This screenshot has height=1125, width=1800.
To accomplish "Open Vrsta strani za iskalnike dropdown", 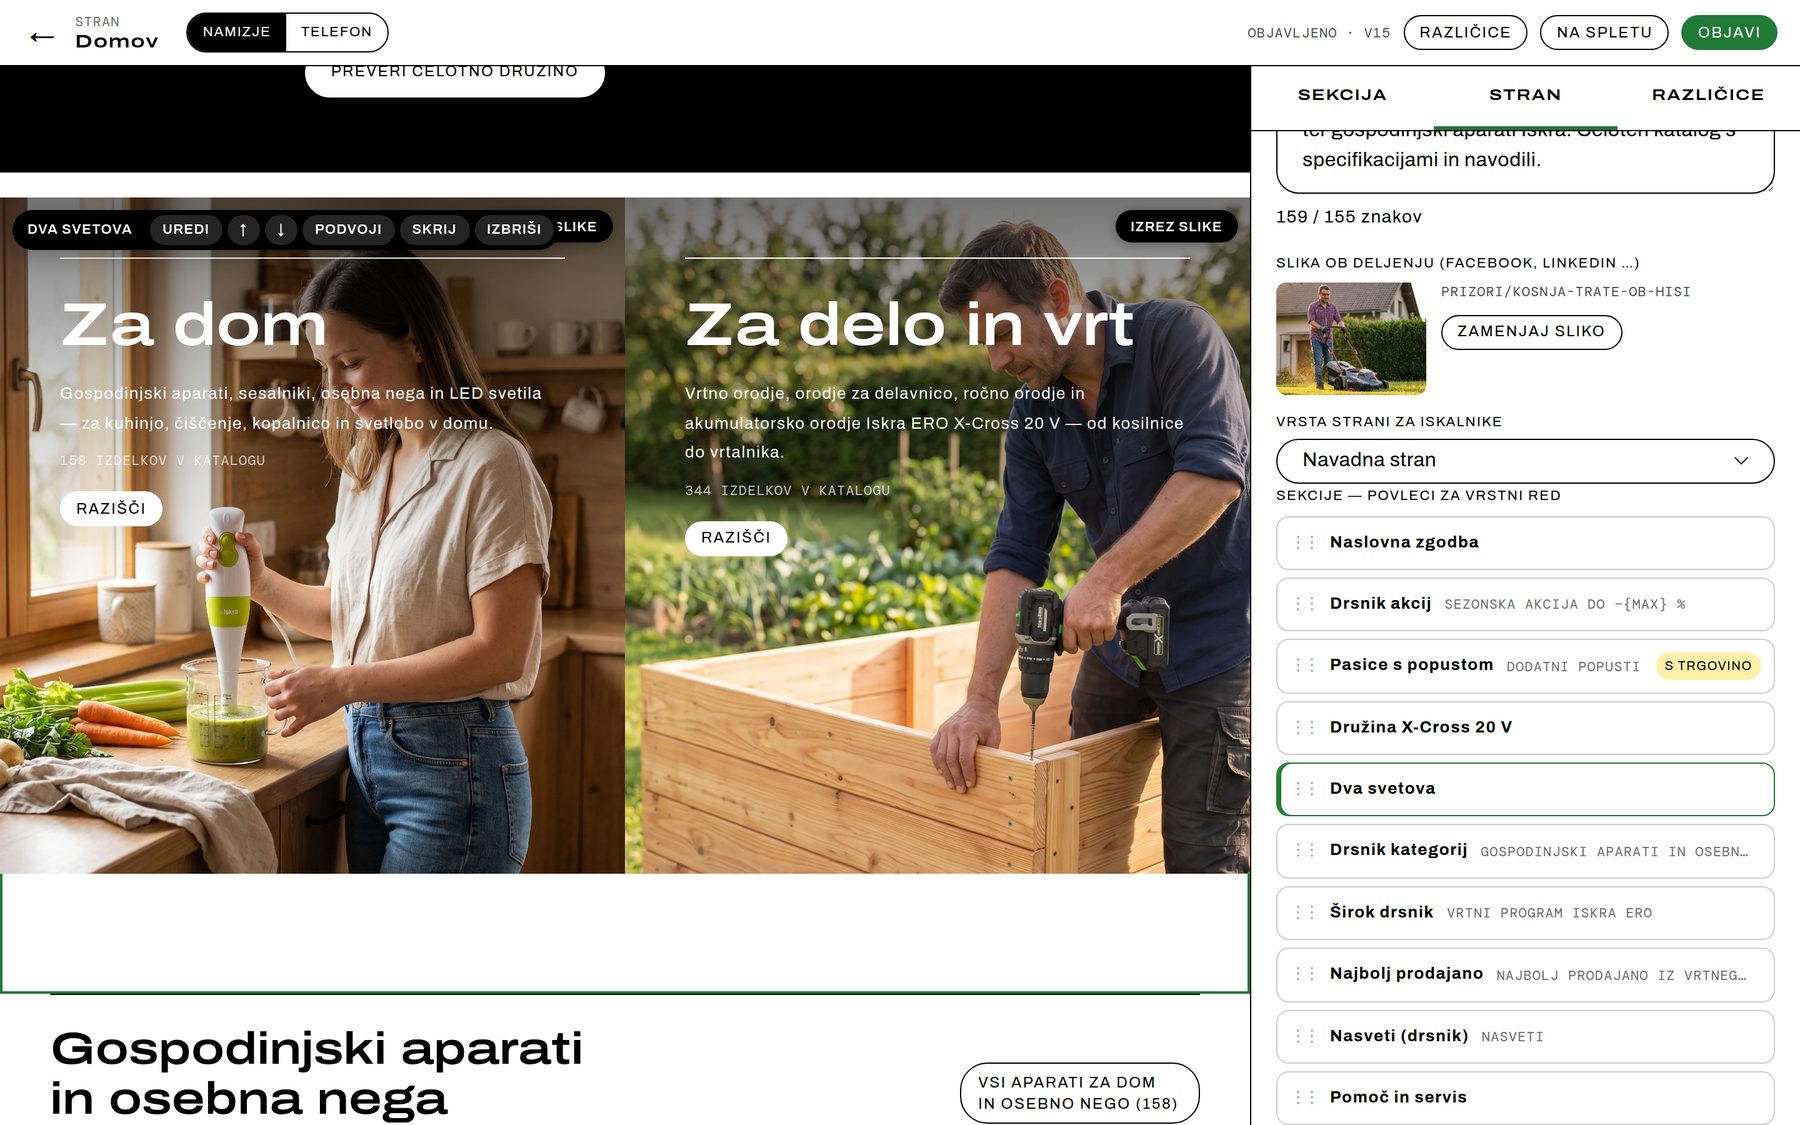I will point(1525,460).
